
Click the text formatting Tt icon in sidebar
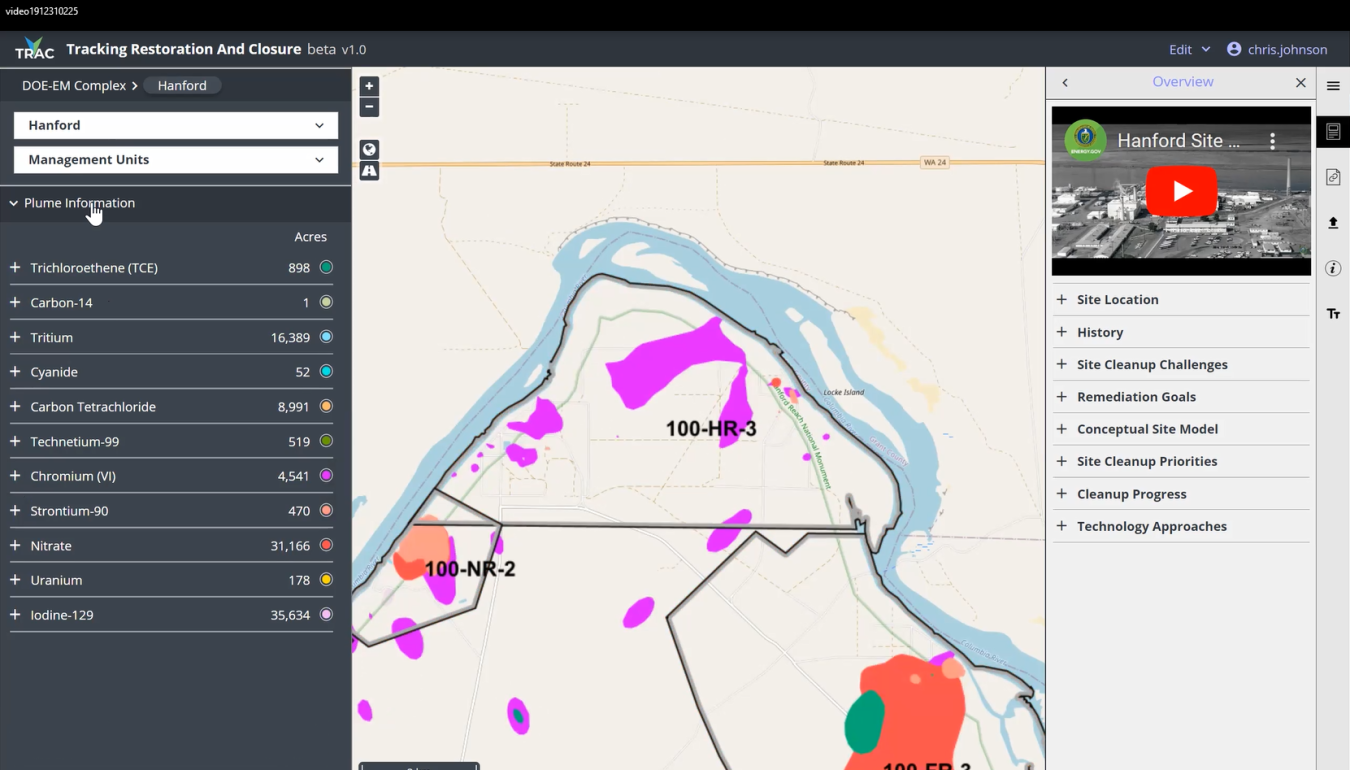(1333, 313)
